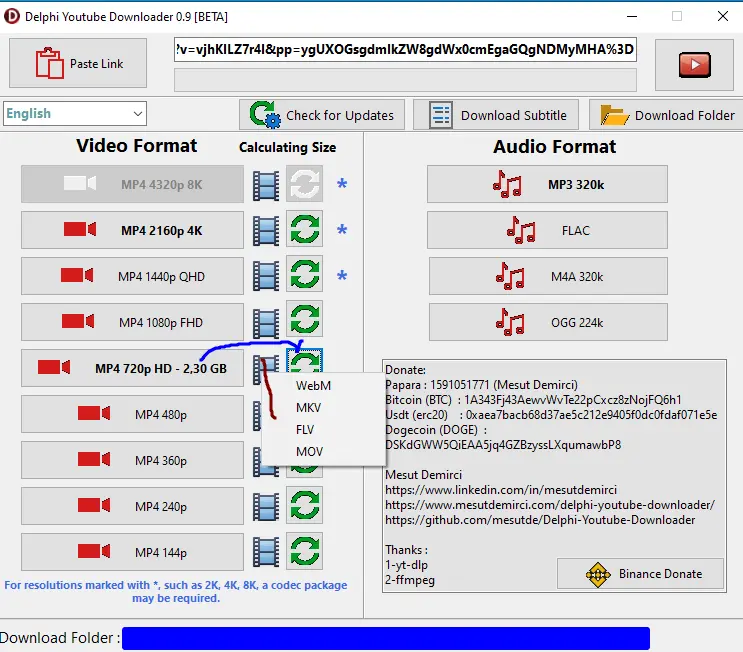Click film strip icon for 144p
Viewport: 743px width, 652px height.
click(266, 553)
